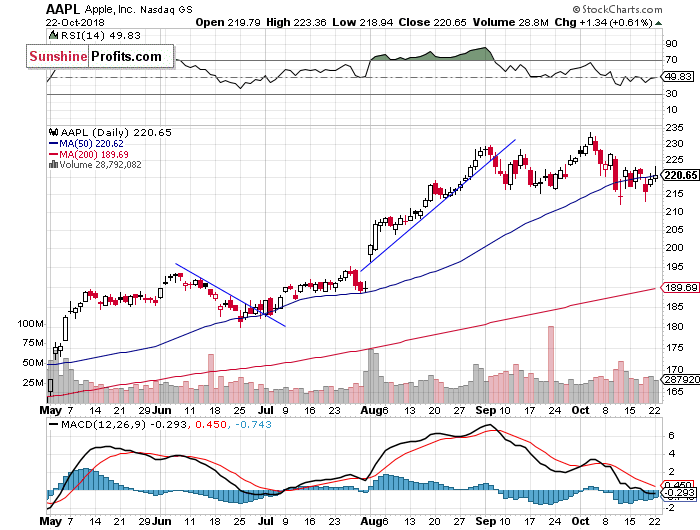The image size is (700, 530).
Task: Click the -0.743 MACD histogram value in legend
Action: pos(253,424)
